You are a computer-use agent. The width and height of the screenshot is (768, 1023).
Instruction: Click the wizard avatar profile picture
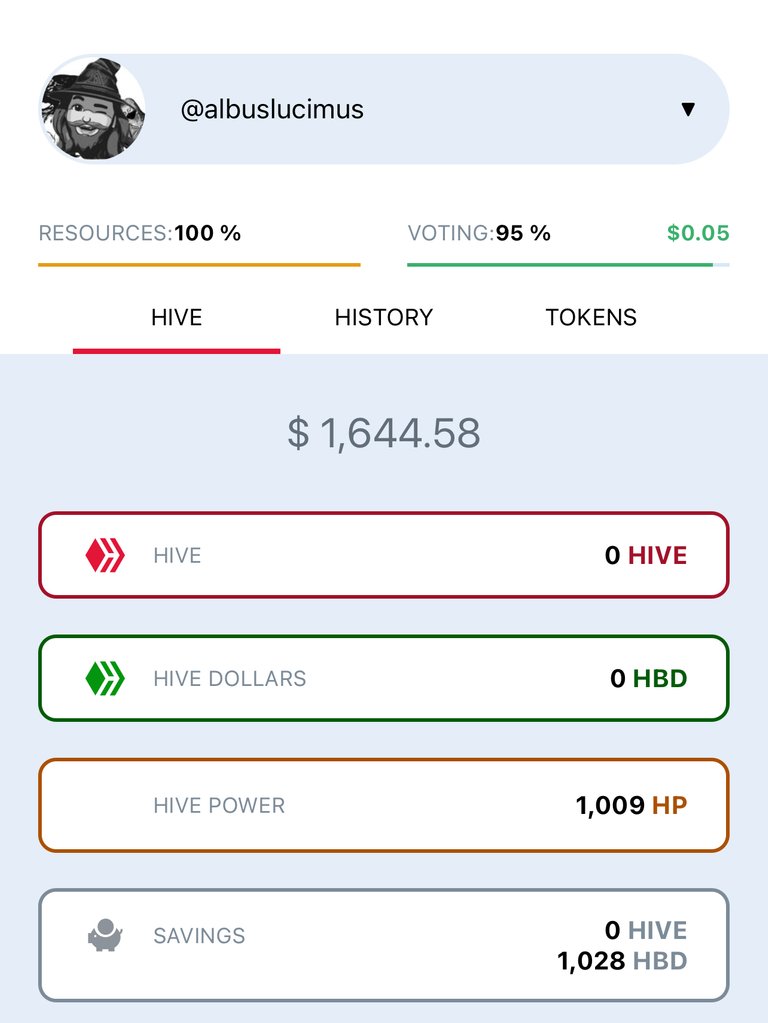92,108
